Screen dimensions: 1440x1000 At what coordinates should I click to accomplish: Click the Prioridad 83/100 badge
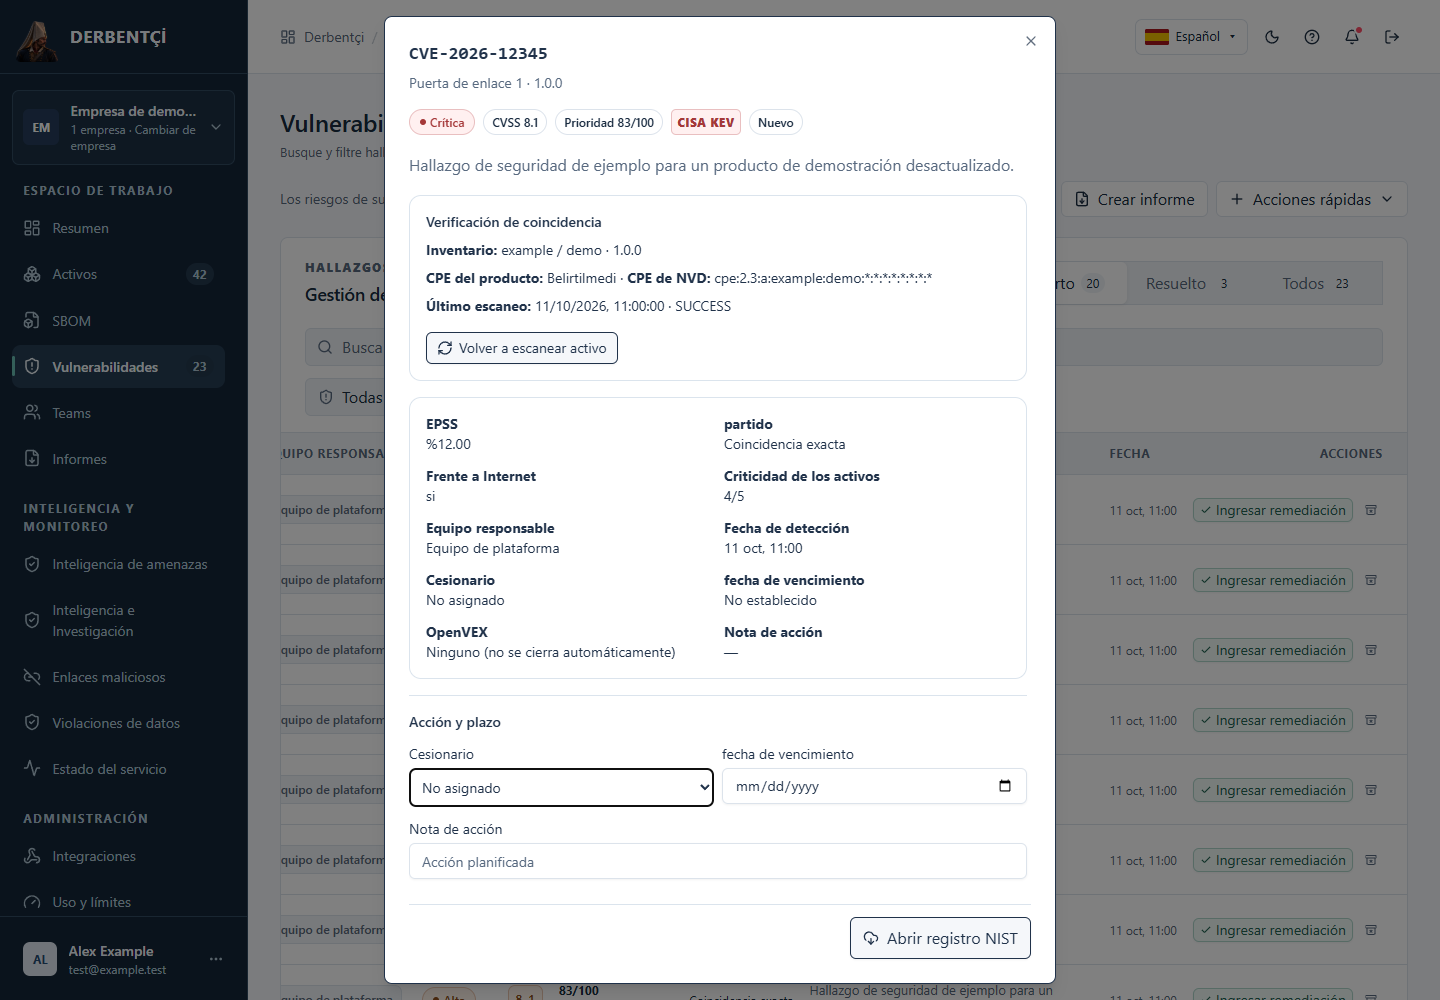tap(609, 122)
